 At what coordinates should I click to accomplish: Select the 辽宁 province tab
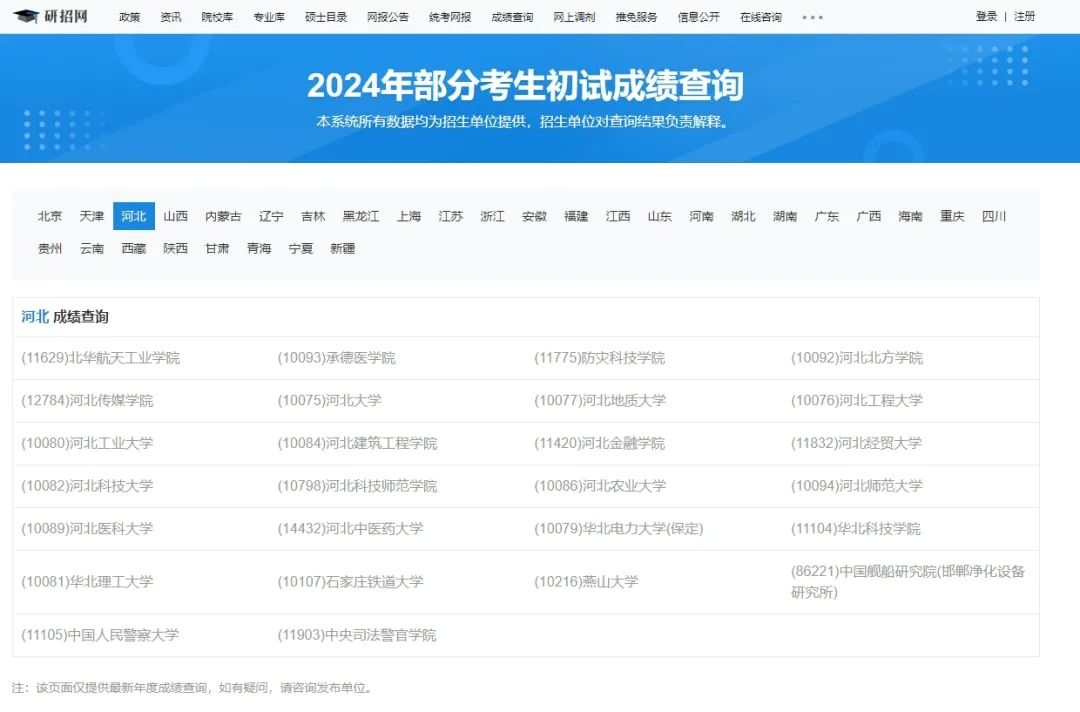click(x=271, y=216)
